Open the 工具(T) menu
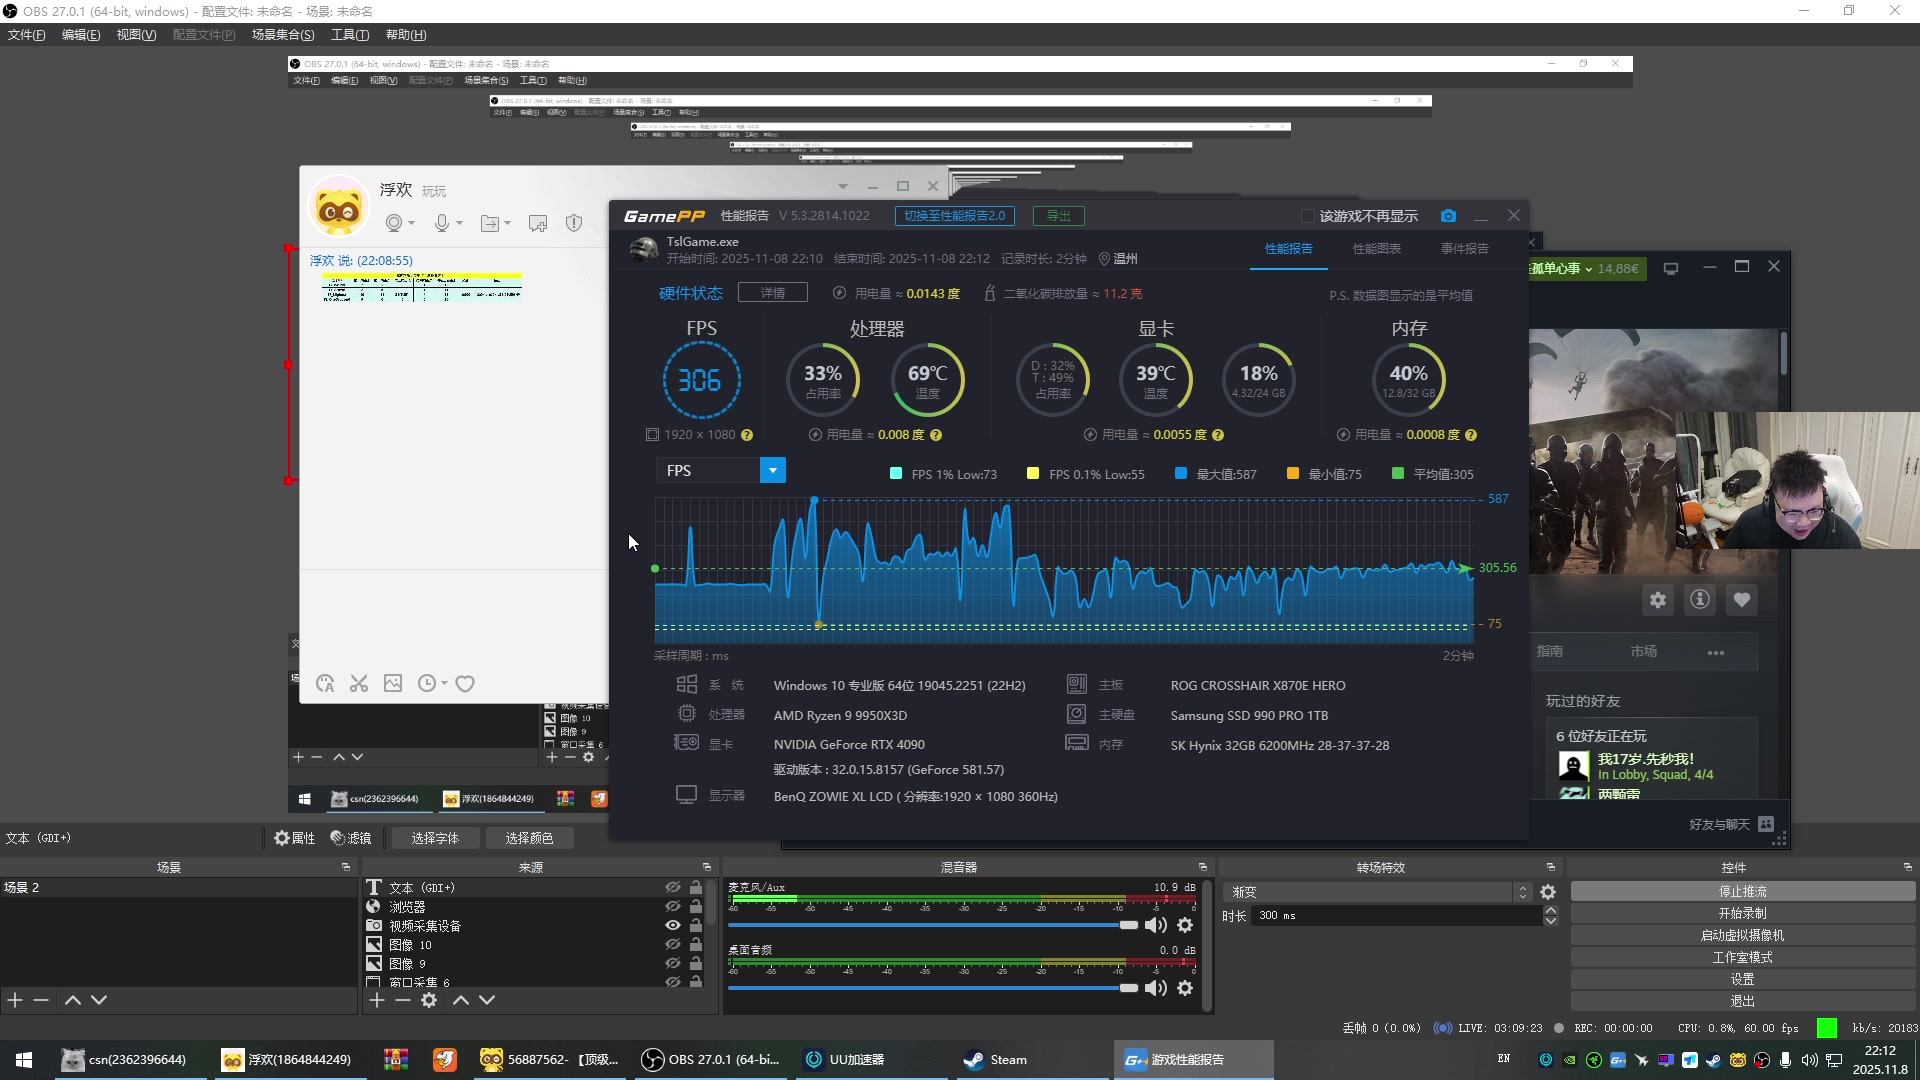Image resolution: width=1920 pixels, height=1080 pixels. (349, 35)
